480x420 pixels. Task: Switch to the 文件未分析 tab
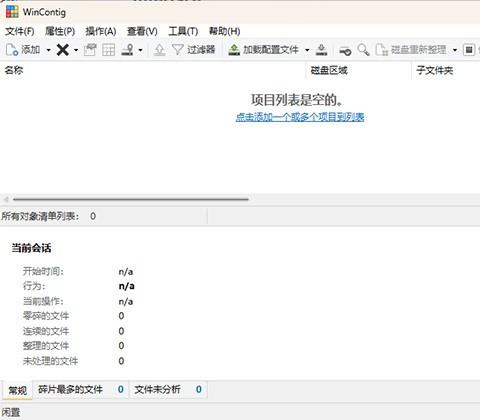click(168, 389)
